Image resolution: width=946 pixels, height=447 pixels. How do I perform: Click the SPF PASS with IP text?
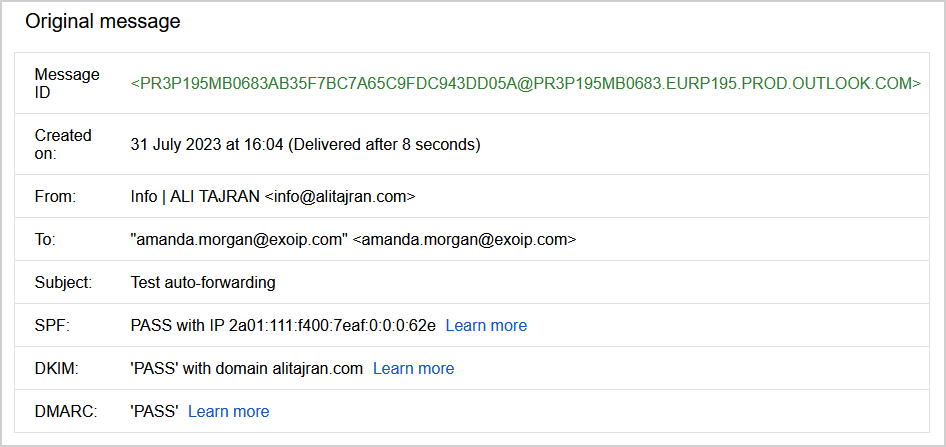pos(283,326)
